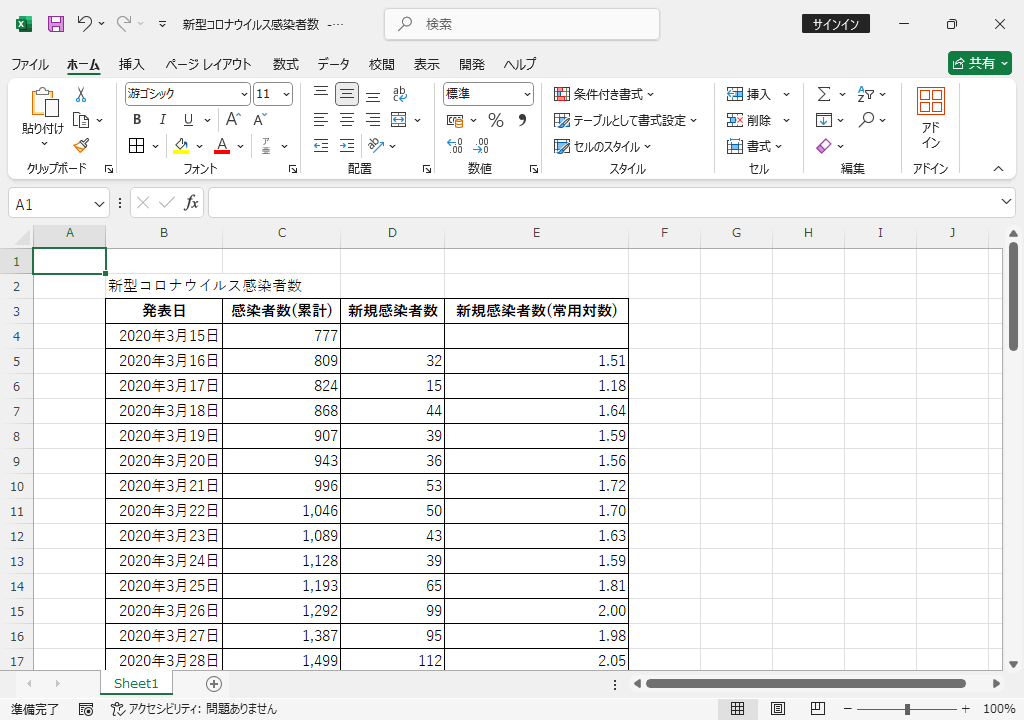Open the number format dropdown 標準
Screen dimensions: 1024x720
point(527,95)
